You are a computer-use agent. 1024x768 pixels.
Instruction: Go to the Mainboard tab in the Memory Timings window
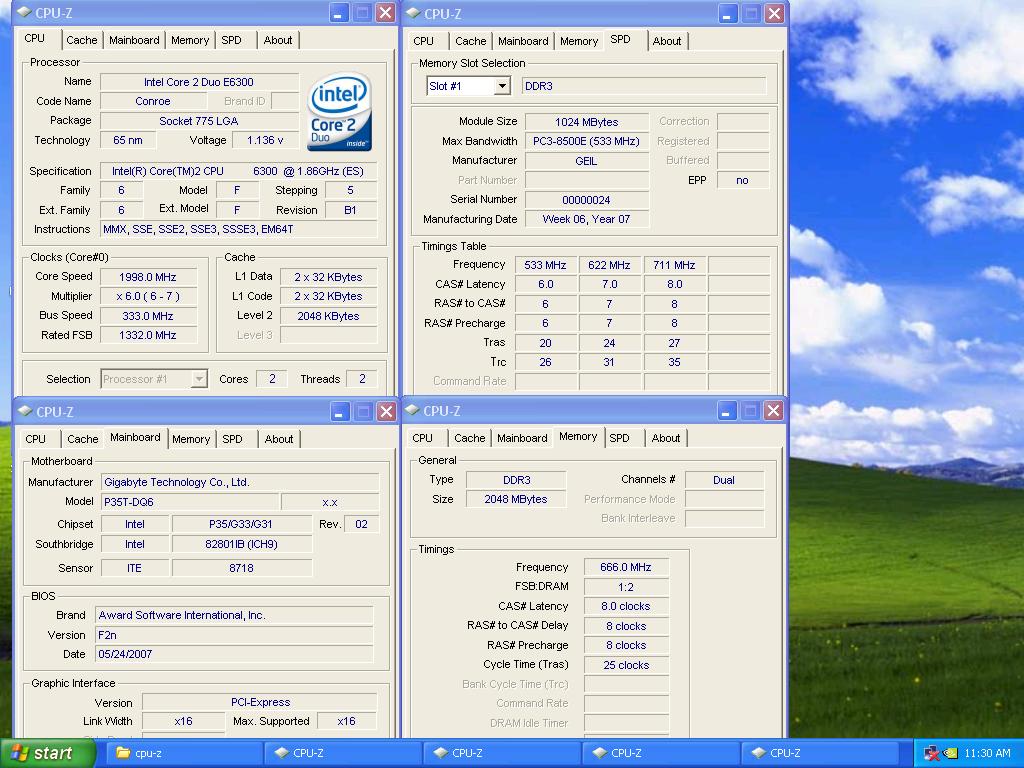[x=522, y=438]
